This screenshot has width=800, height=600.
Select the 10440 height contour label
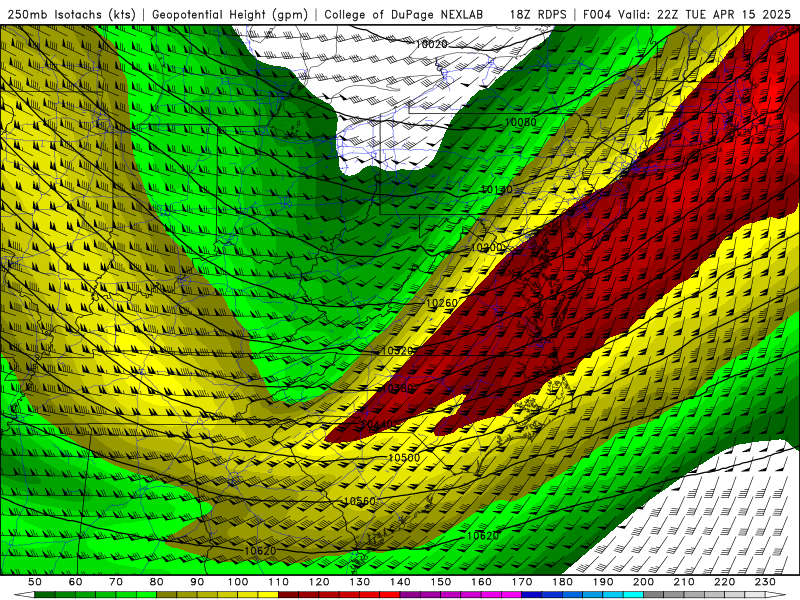tap(377, 424)
